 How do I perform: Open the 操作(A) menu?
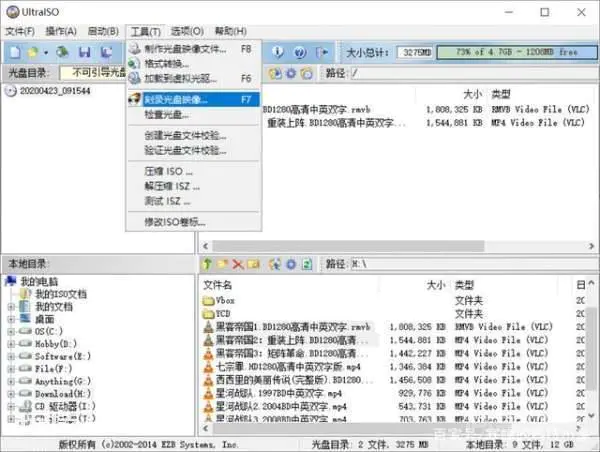point(61,31)
